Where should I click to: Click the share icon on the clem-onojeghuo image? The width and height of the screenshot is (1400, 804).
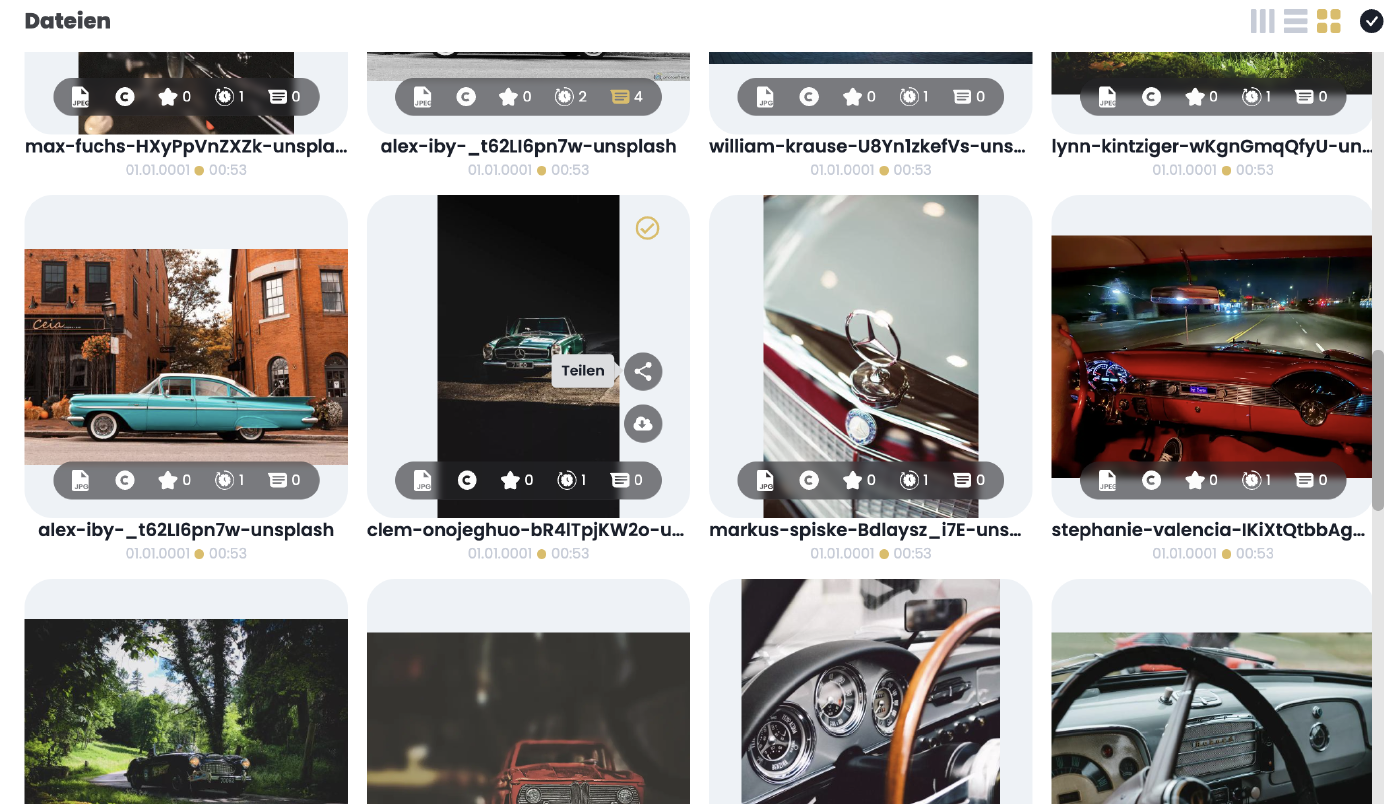pos(643,372)
